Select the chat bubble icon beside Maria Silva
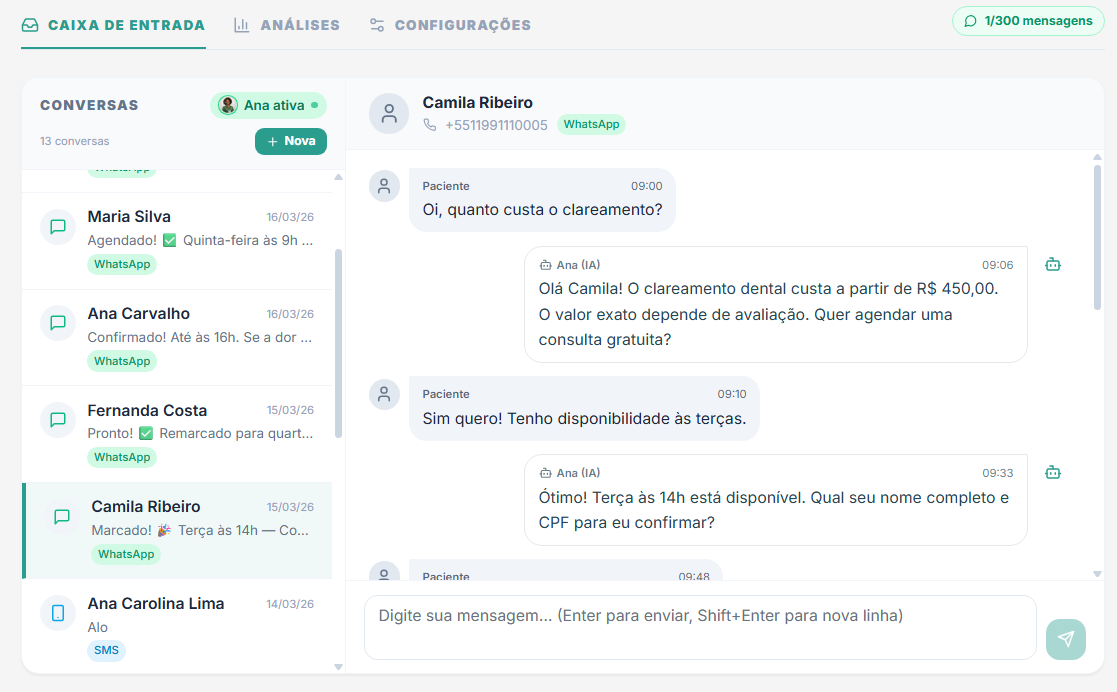Screen dimensions: 1117x692 click(x=59, y=227)
